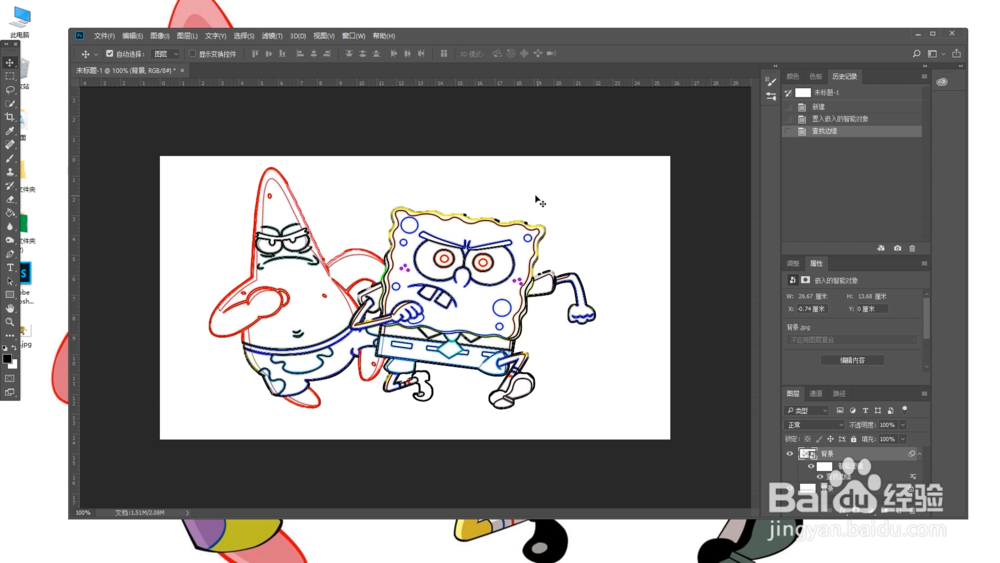Open the 类型 layer filter dropdown
The image size is (1000, 563).
click(807, 411)
